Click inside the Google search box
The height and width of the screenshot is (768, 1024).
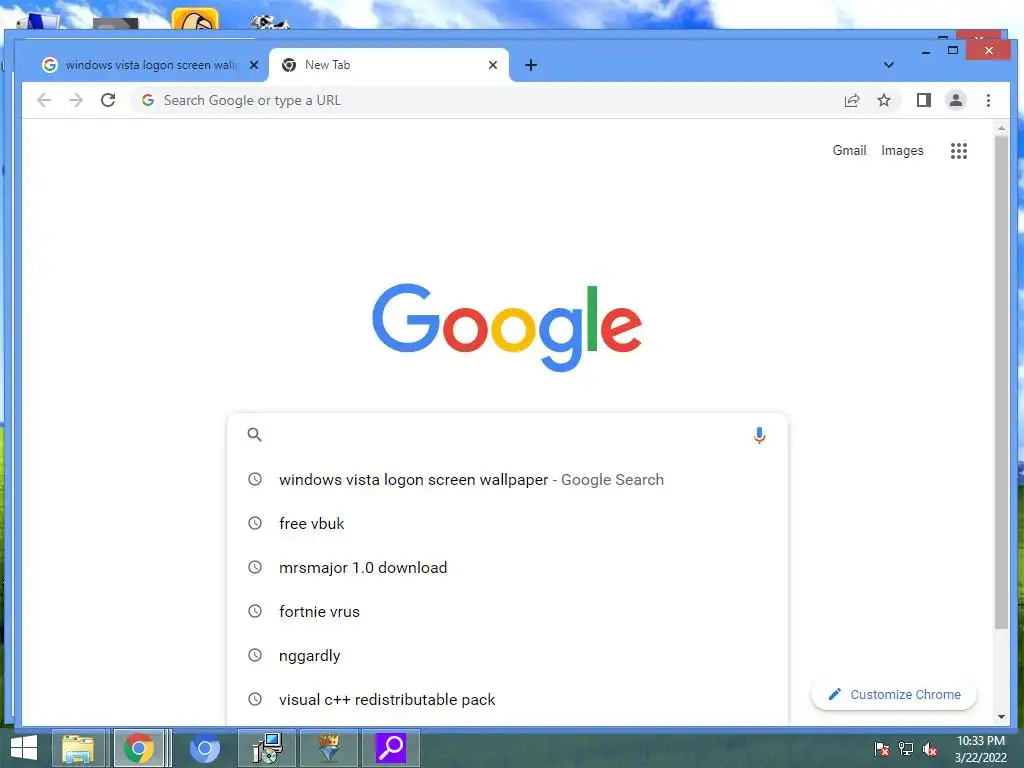coord(507,434)
